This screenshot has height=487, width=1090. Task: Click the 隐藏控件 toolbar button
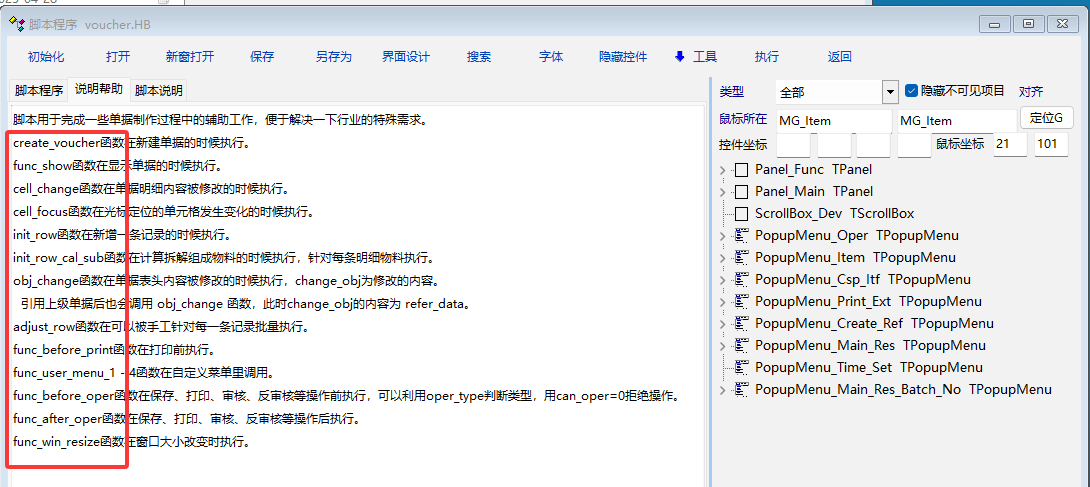pos(623,57)
